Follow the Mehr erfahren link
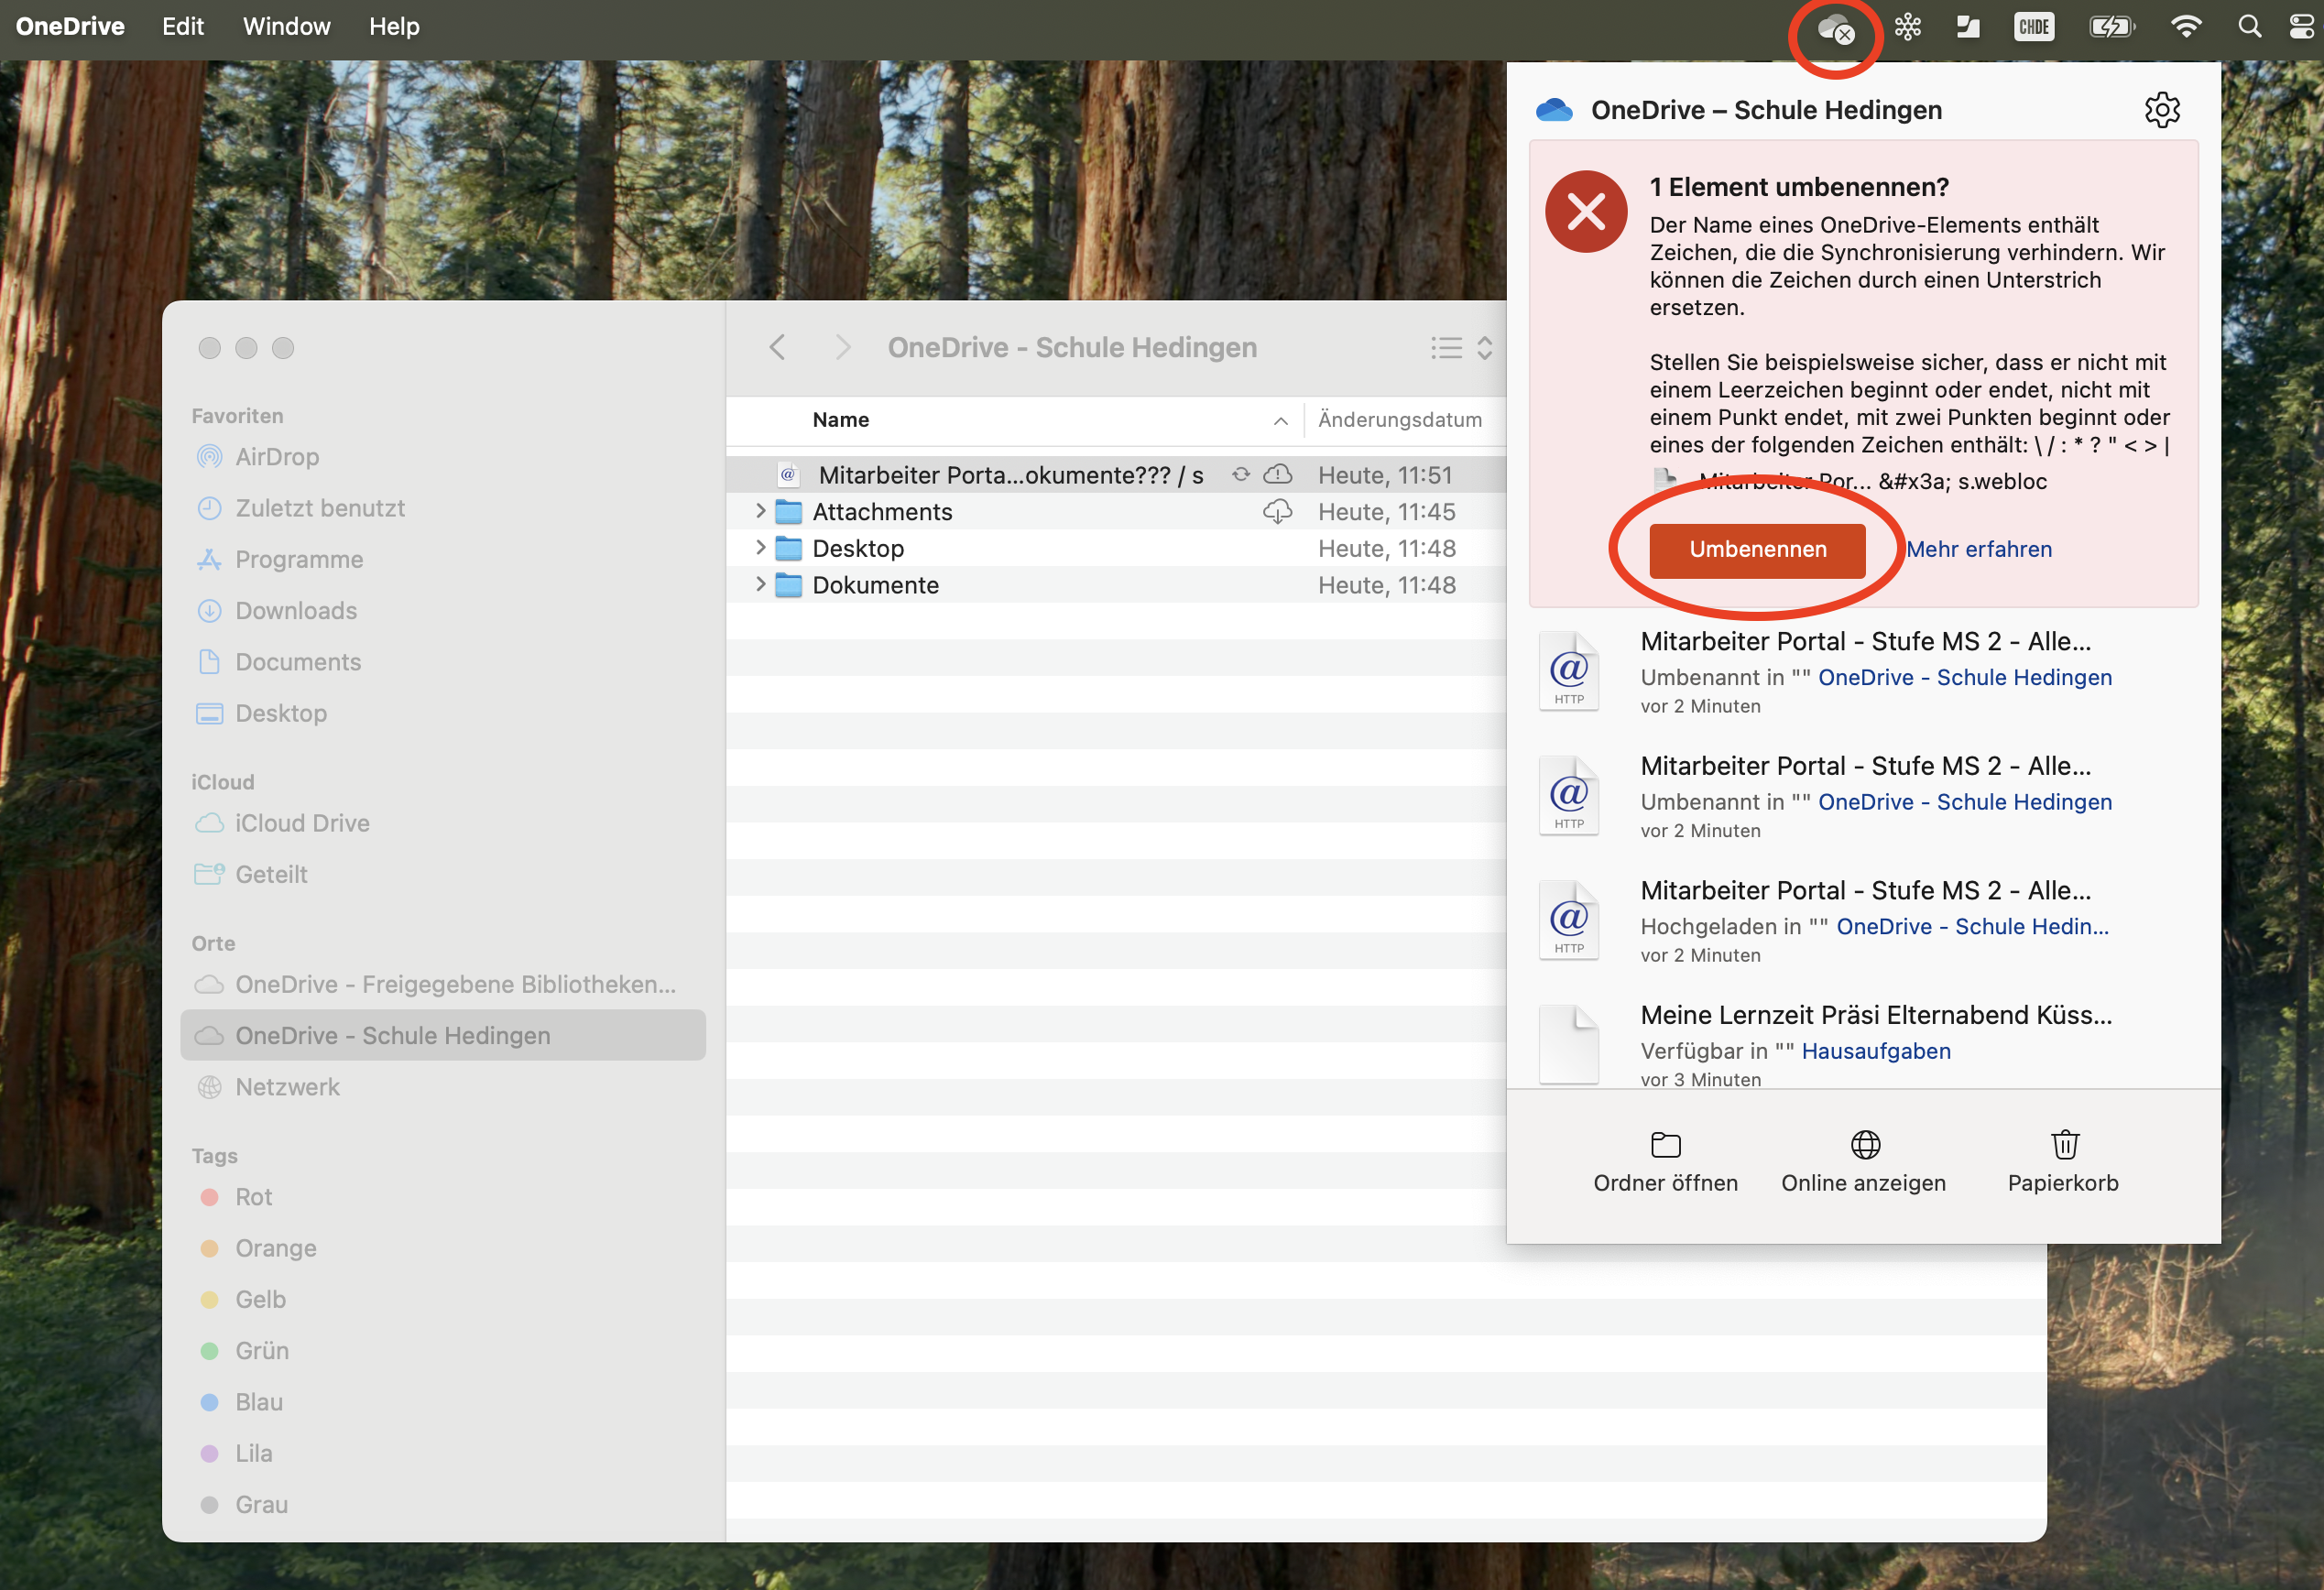2324x1590 pixels. coord(1978,549)
